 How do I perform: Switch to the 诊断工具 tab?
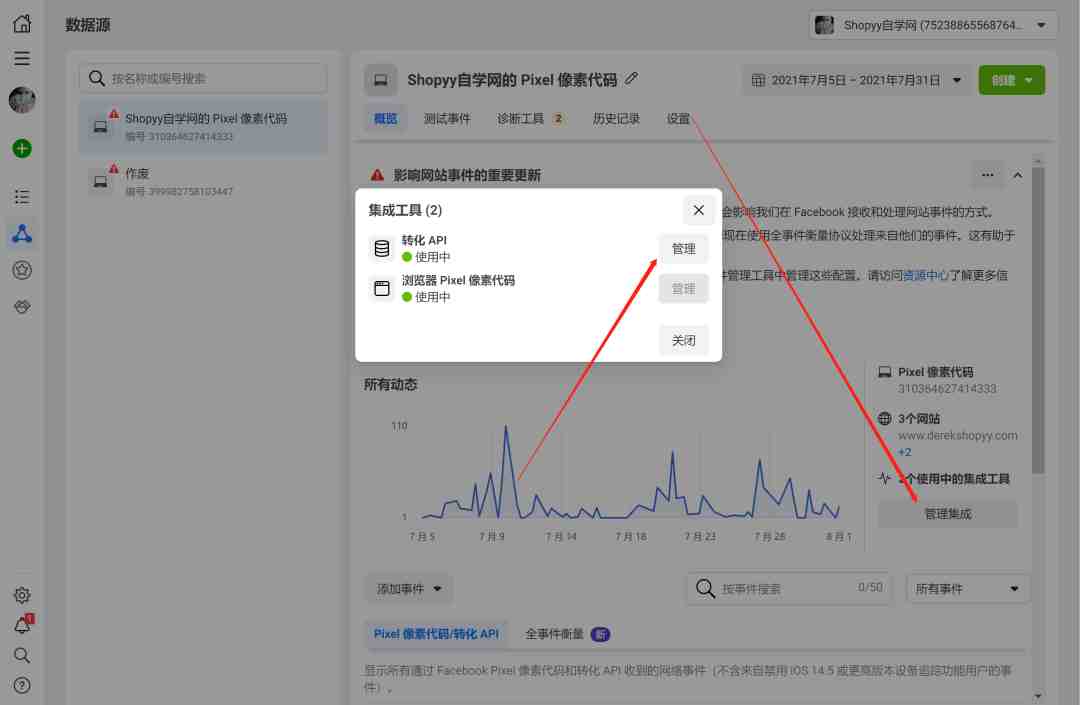pos(530,118)
